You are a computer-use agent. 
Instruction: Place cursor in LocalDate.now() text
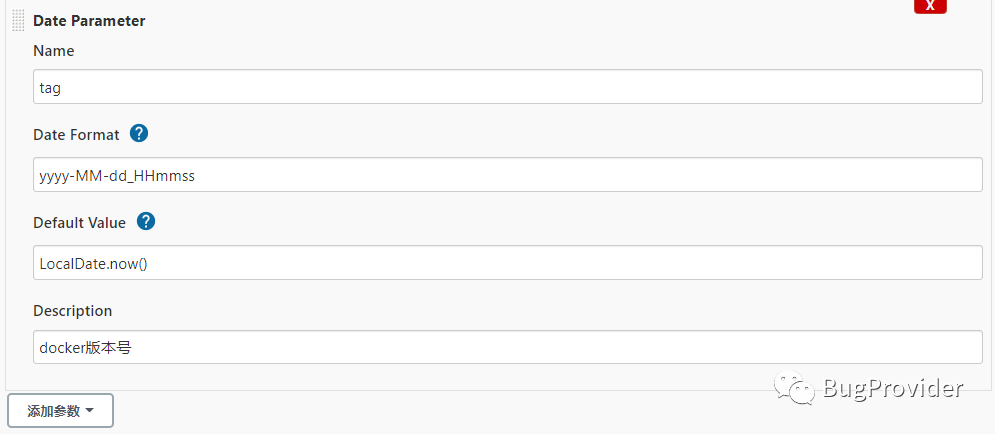click(x=93, y=263)
